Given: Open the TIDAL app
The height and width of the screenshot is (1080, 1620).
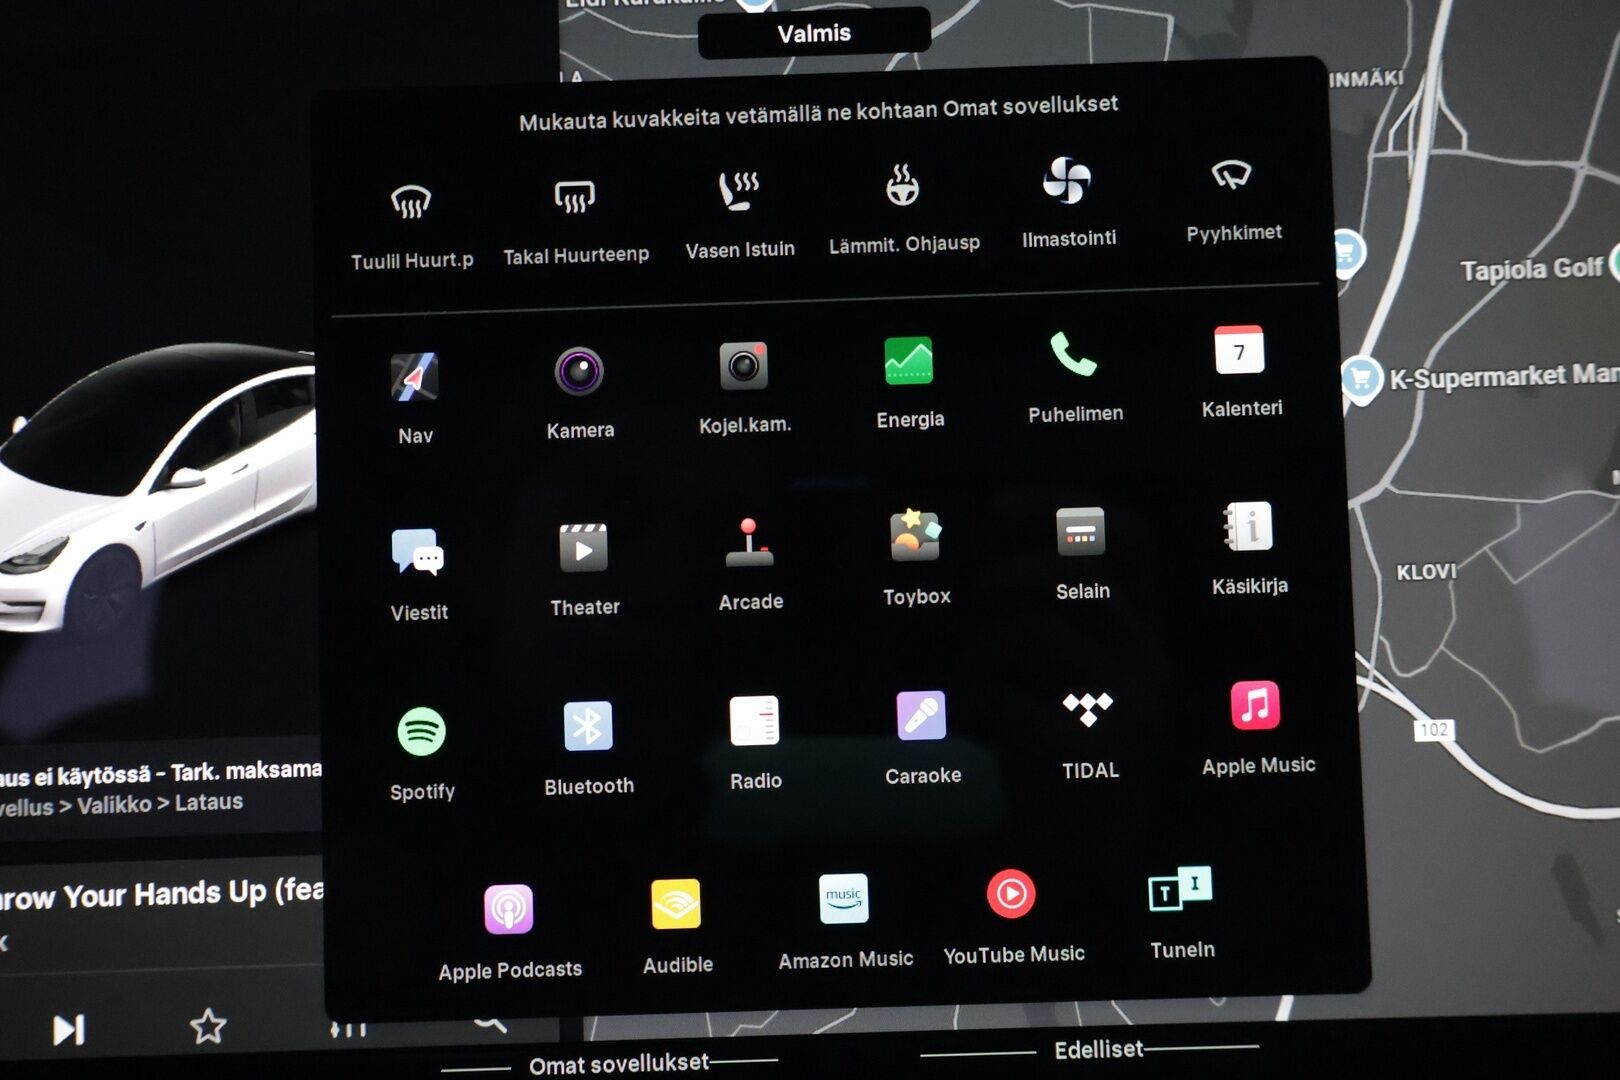Looking at the screenshot, I should pyautogui.click(x=1088, y=710).
